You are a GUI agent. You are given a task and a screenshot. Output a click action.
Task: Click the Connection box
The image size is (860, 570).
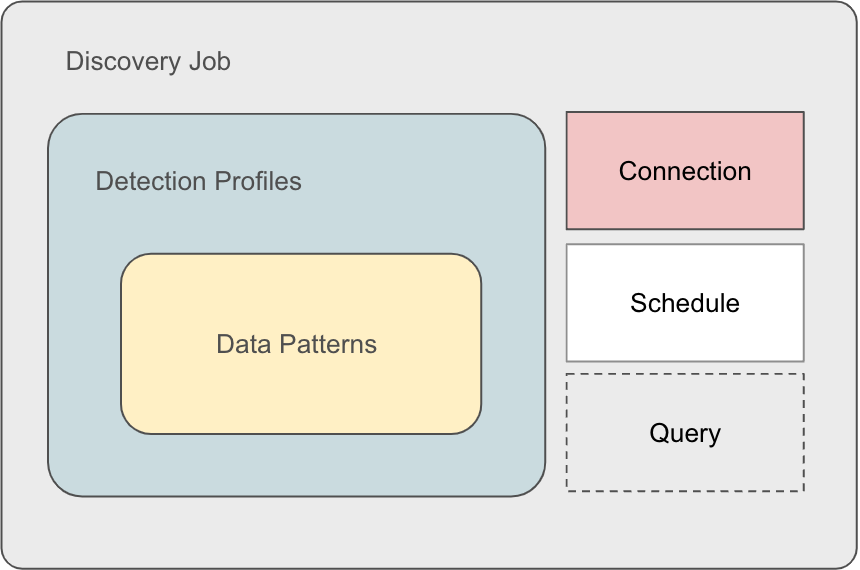pyautogui.click(x=685, y=171)
